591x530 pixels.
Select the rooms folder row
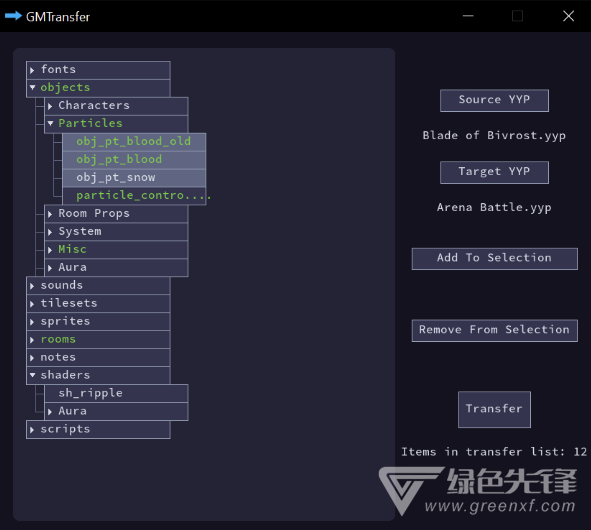pos(98,340)
